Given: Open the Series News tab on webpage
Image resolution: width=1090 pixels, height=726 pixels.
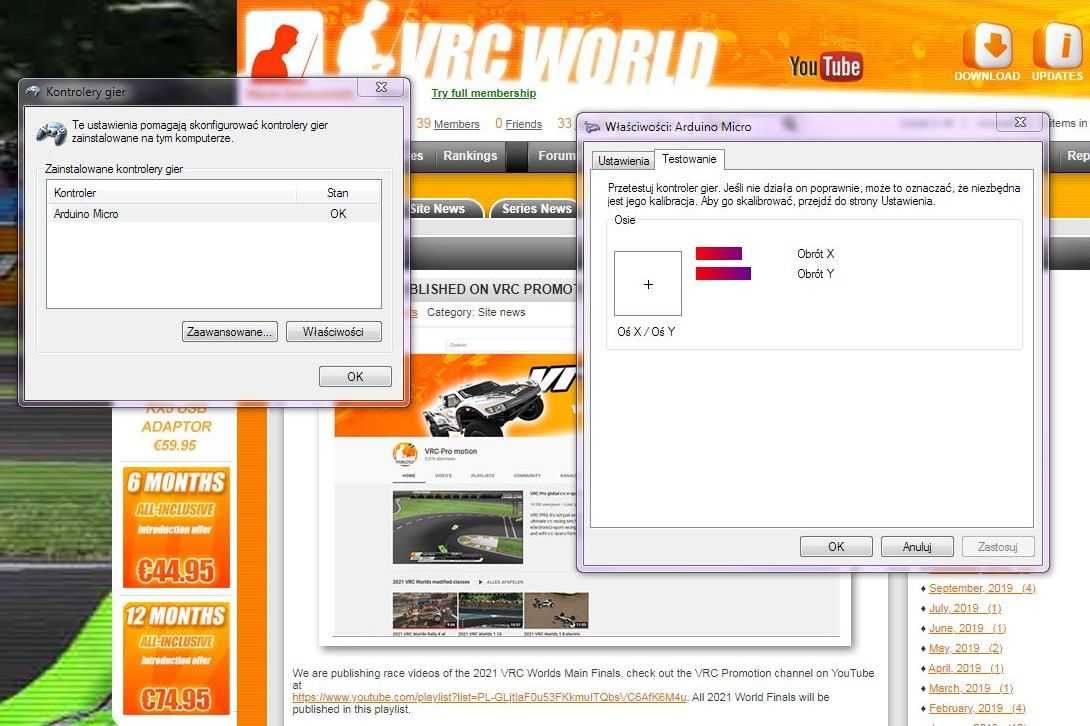Looking at the screenshot, I should tap(536, 209).
